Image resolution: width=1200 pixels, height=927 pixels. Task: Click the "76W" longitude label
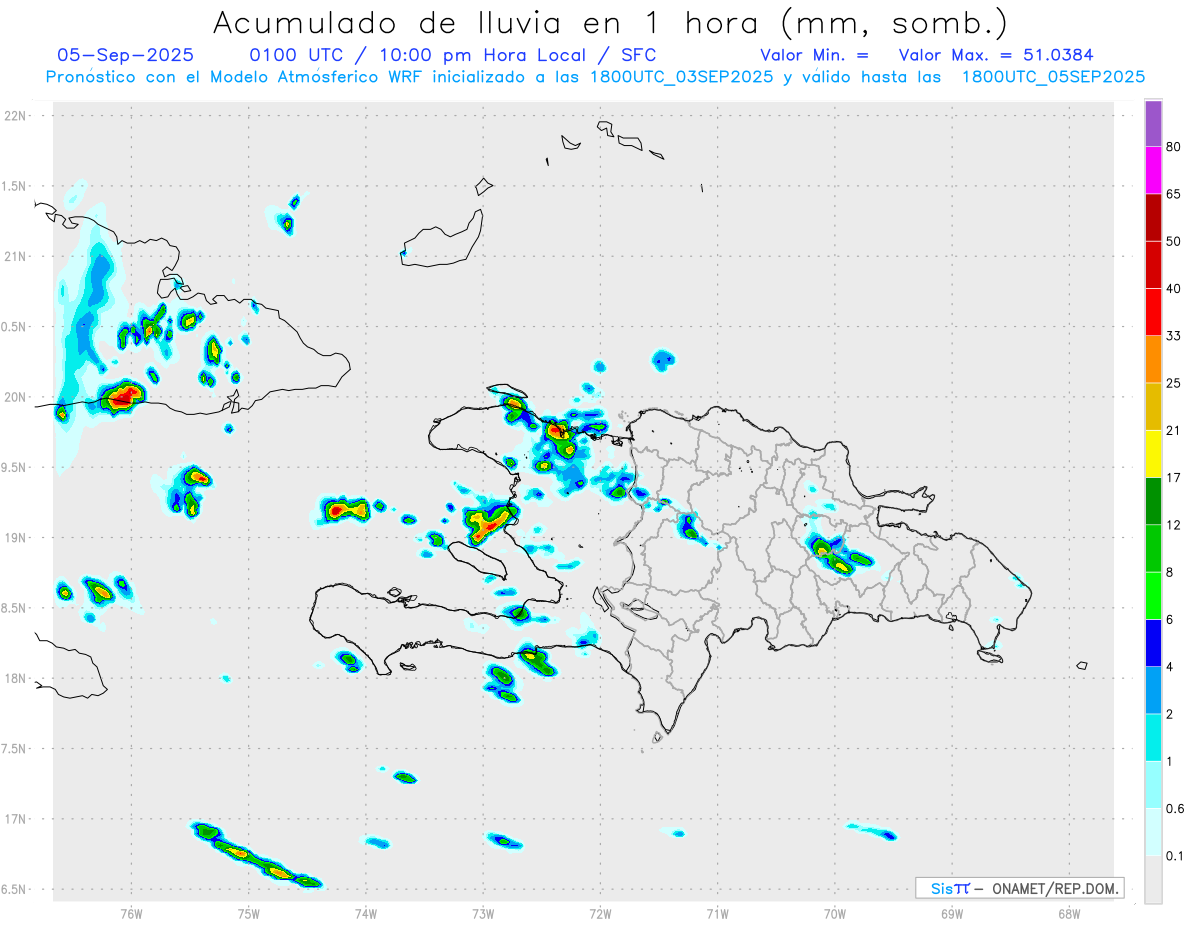coord(131,913)
